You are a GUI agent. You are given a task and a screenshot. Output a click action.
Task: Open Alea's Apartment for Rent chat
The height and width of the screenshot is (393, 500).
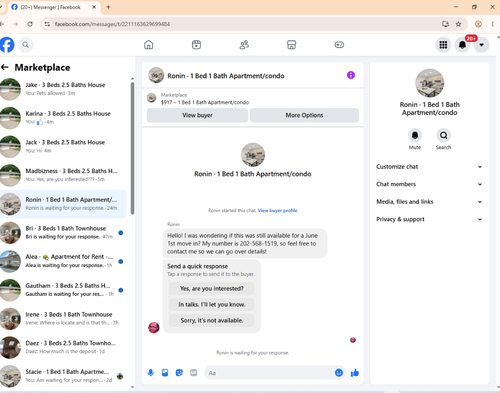tap(63, 261)
